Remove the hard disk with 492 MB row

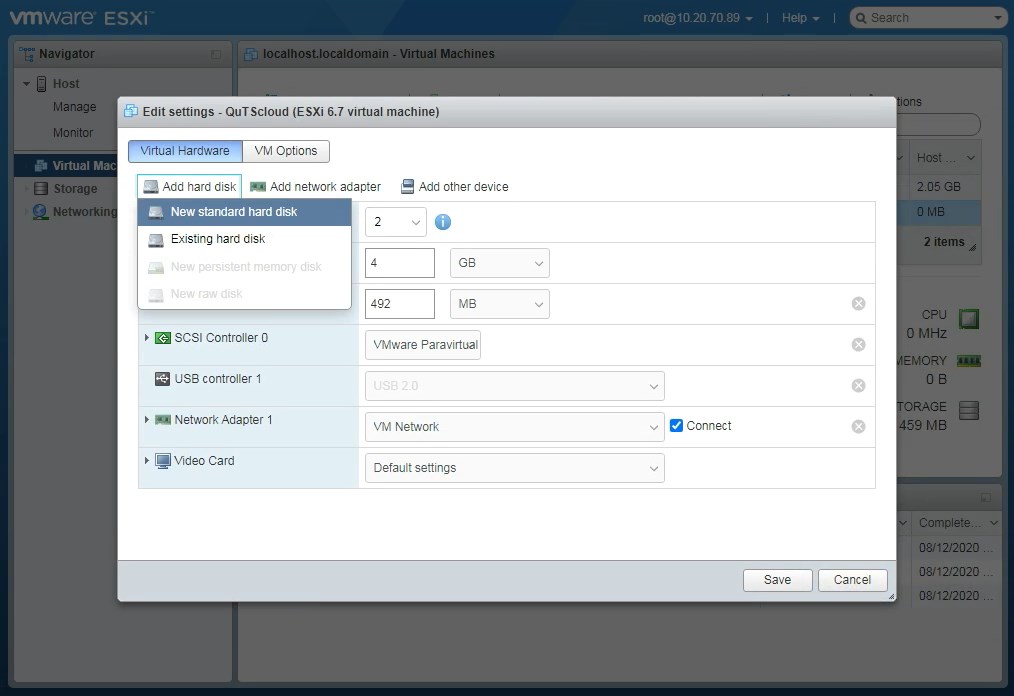point(858,303)
